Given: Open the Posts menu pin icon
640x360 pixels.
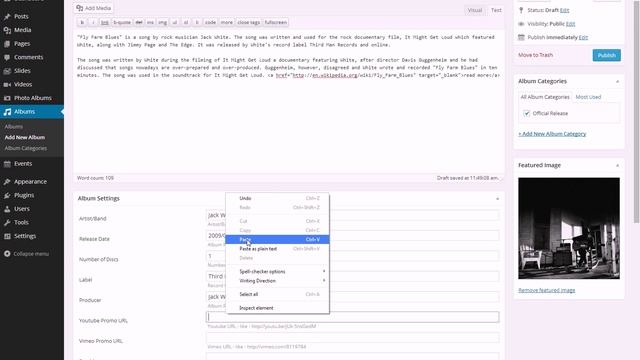Looking at the screenshot, I should pos(7,17).
